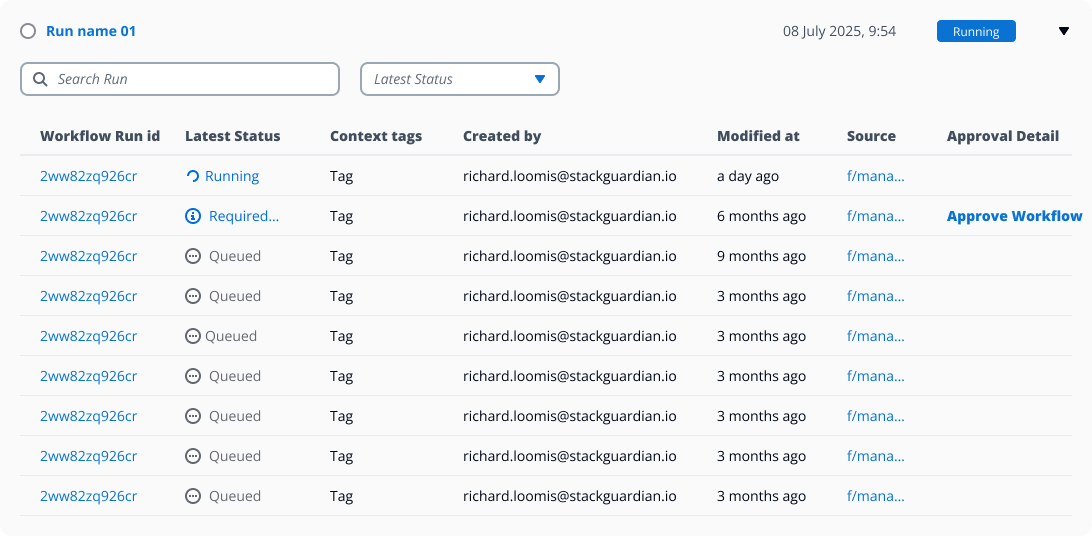Open the Run name 01 title link
The height and width of the screenshot is (536, 1092).
click(x=91, y=31)
